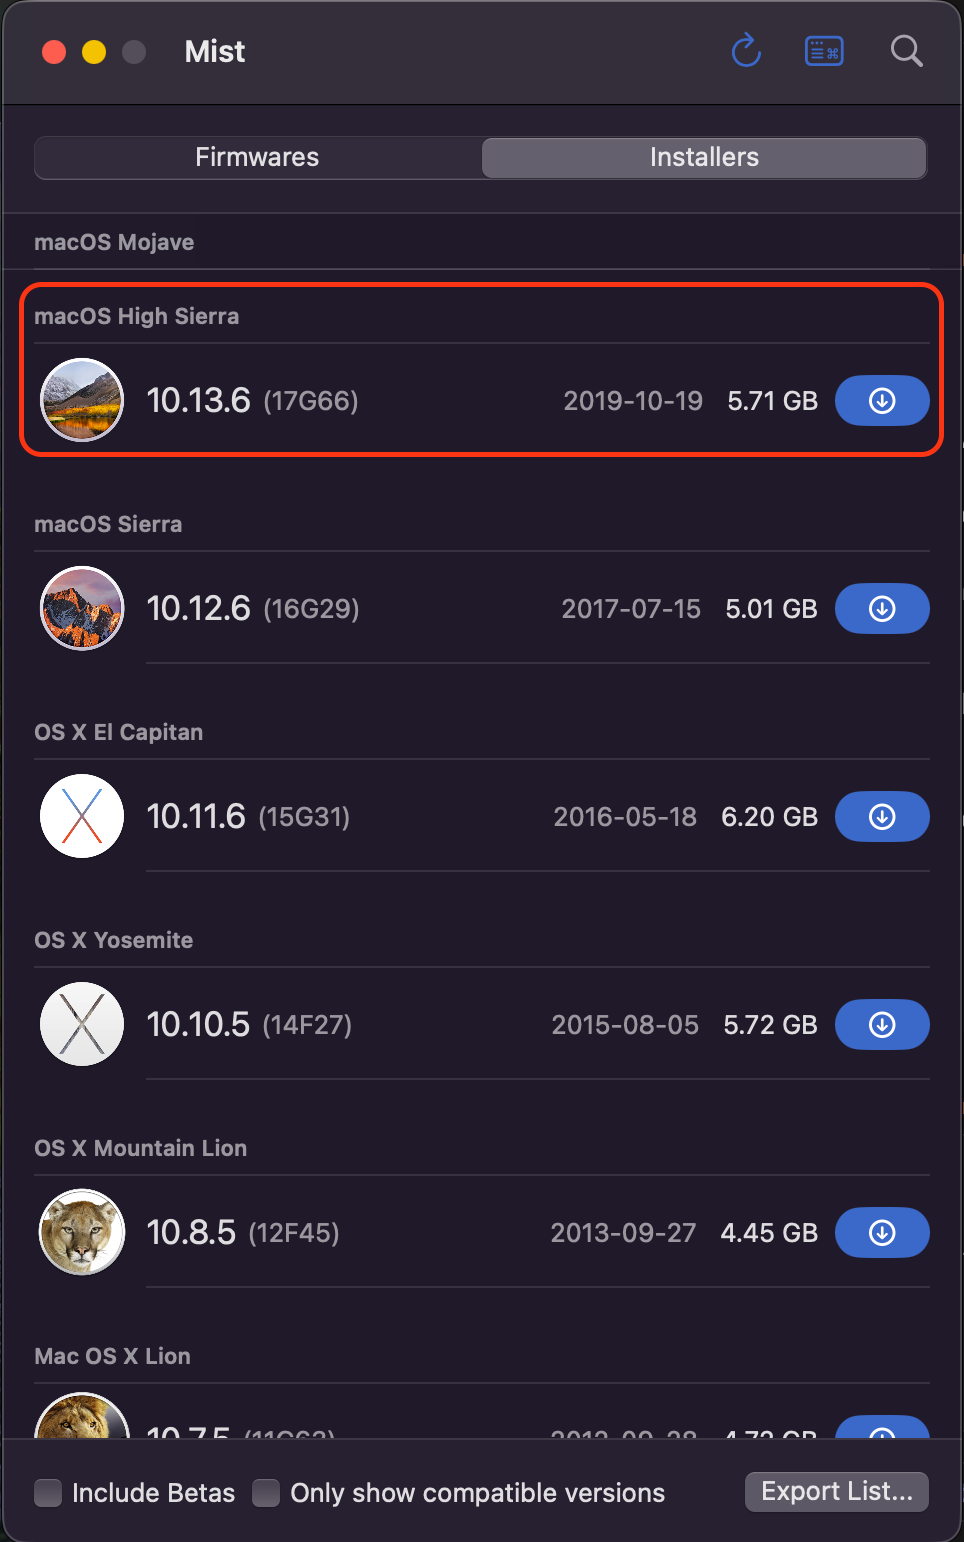Click the El Capitan X logo
This screenshot has height=1542, width=964.
82,816
